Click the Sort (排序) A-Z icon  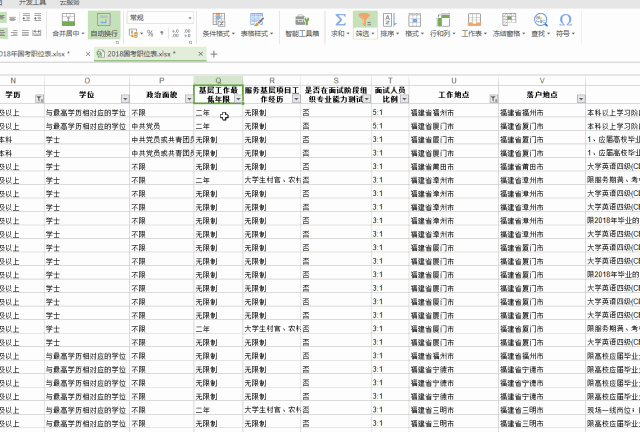coord(389,20)
